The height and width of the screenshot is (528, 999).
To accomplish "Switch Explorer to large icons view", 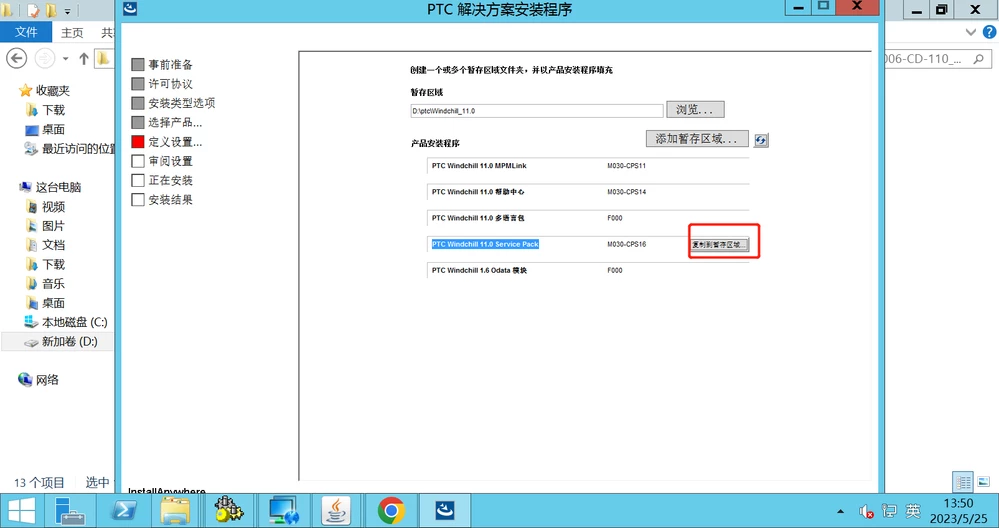I will tap(984, 482).
